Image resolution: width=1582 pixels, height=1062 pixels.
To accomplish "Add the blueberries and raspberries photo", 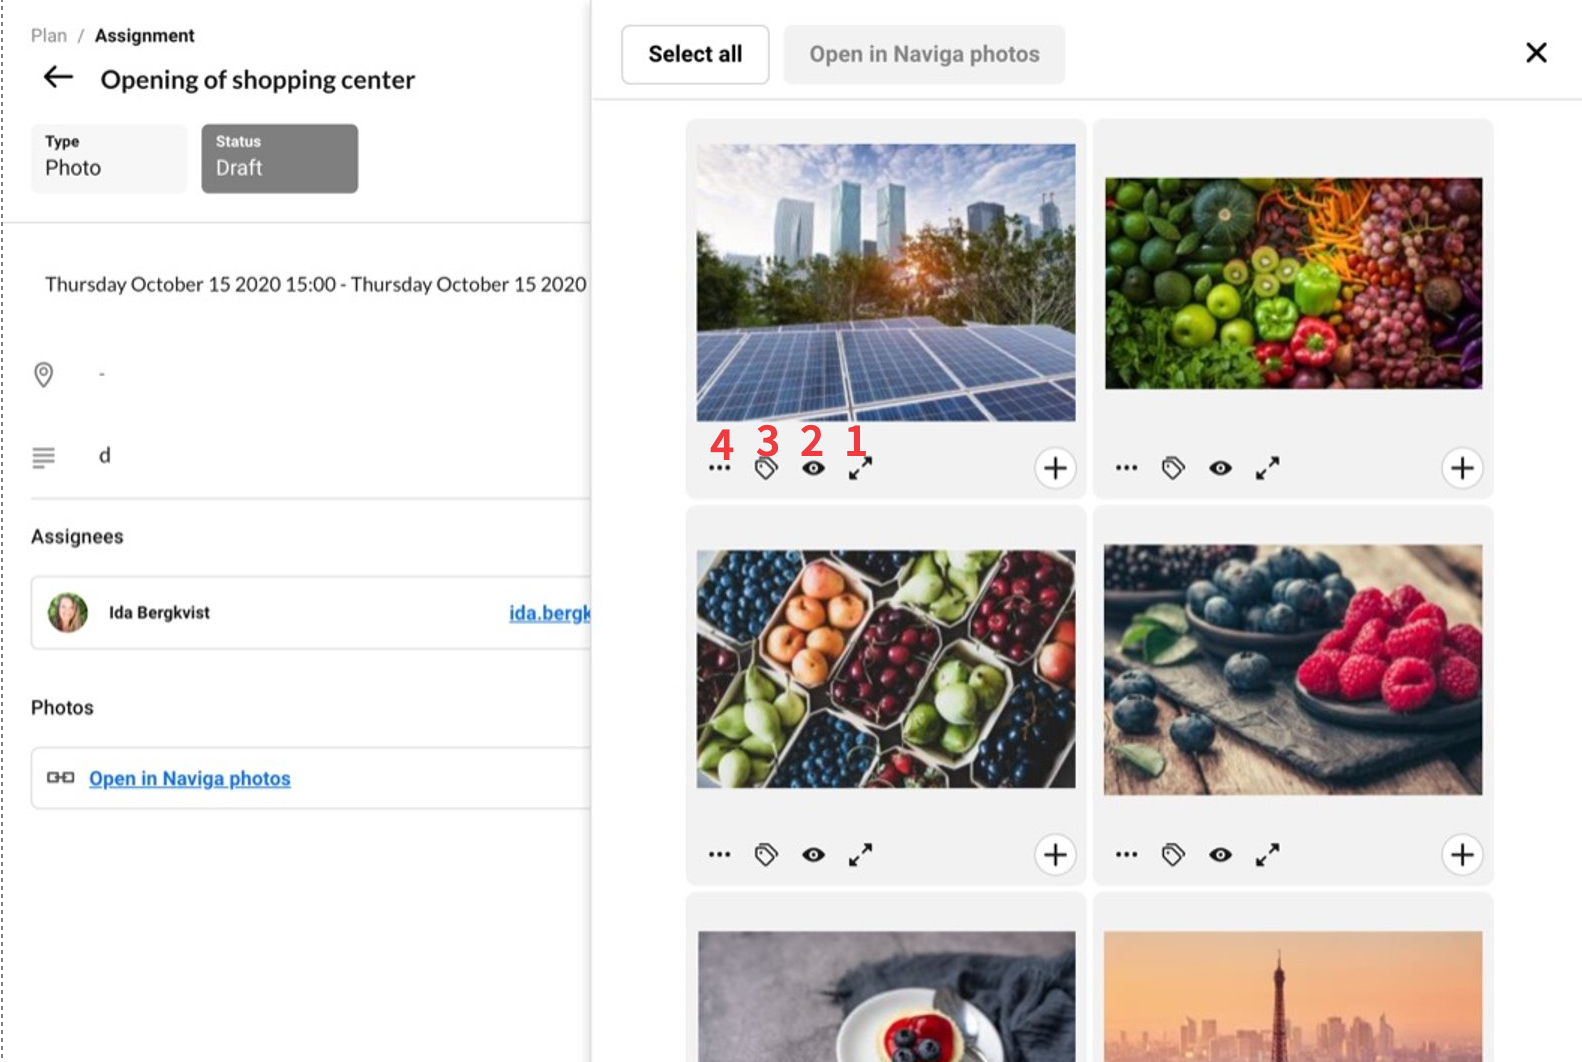I will click(1462, 855).
